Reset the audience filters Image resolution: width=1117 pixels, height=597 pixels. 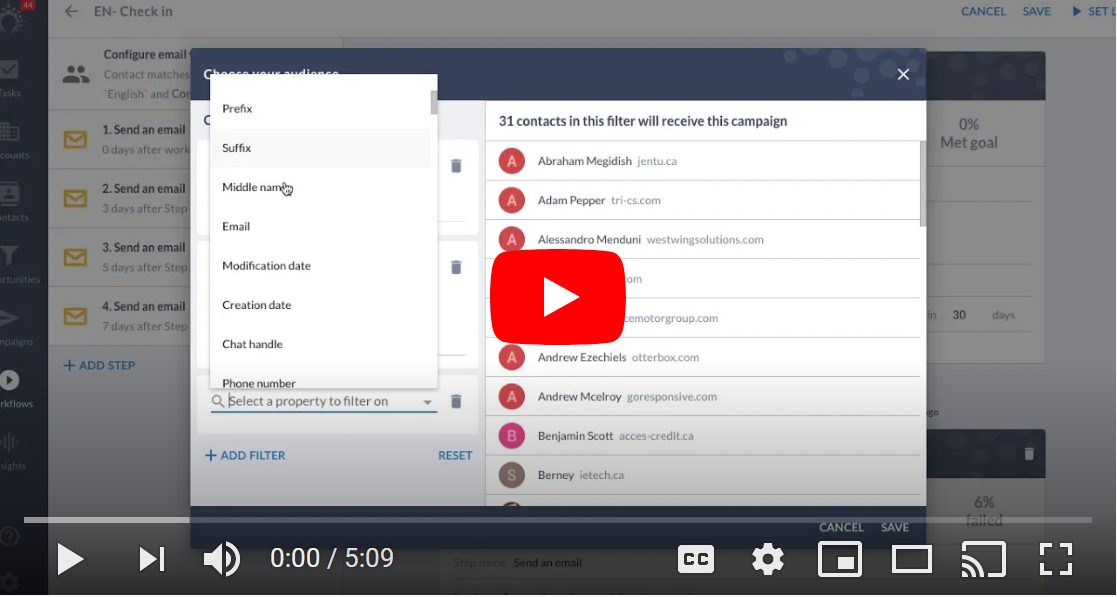[x=454, y=455]
